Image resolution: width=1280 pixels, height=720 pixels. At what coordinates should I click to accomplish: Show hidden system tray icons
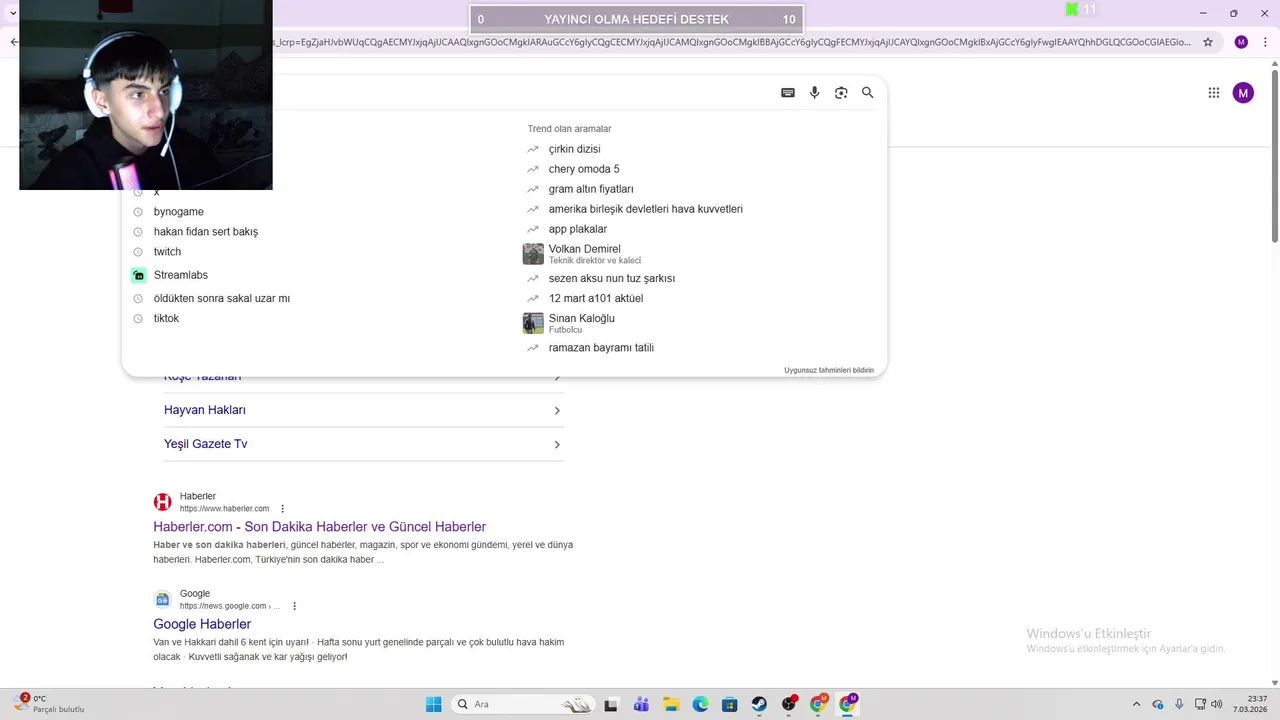1136,704
